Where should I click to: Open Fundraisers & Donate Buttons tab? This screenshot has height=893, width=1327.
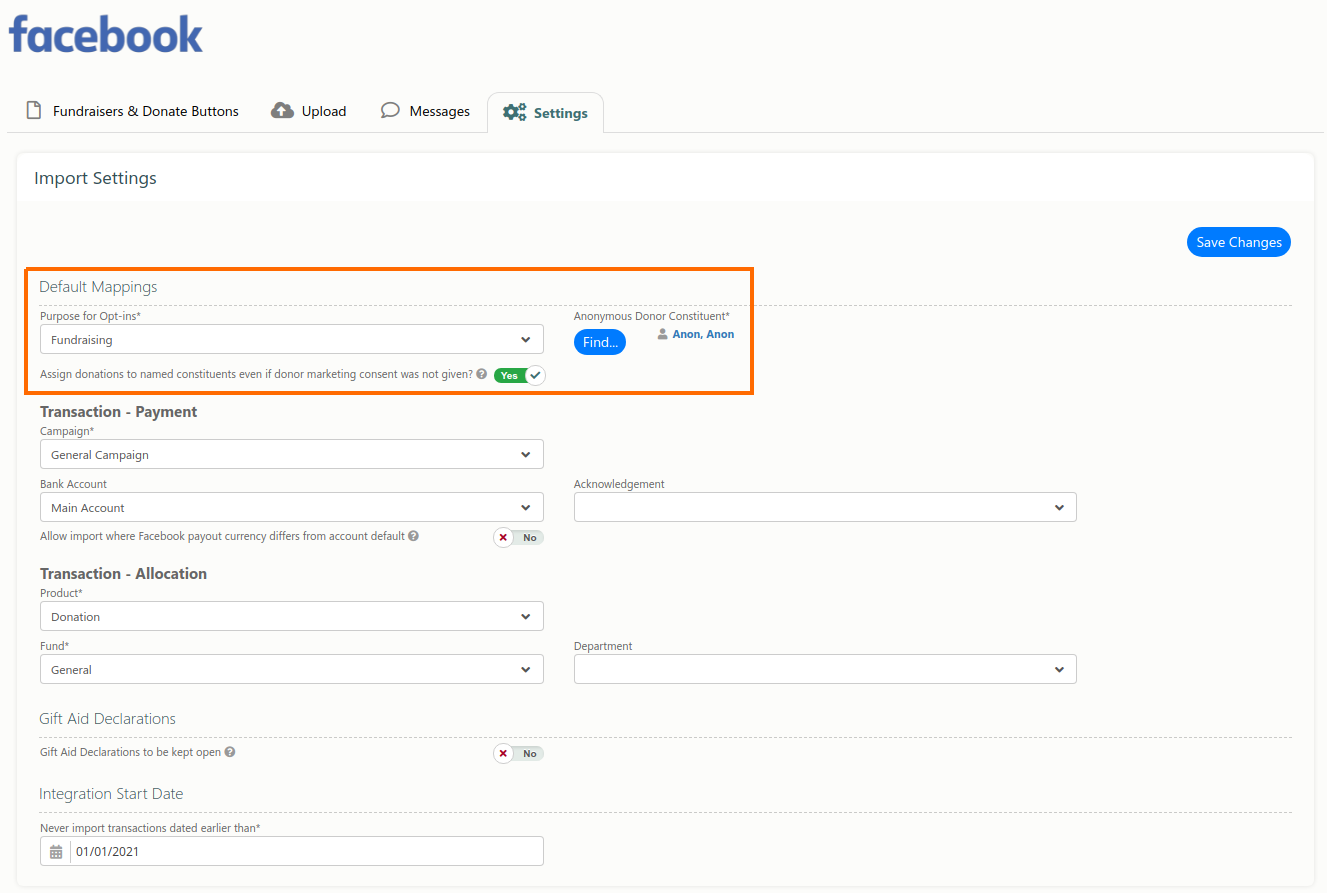pos(133,111)
